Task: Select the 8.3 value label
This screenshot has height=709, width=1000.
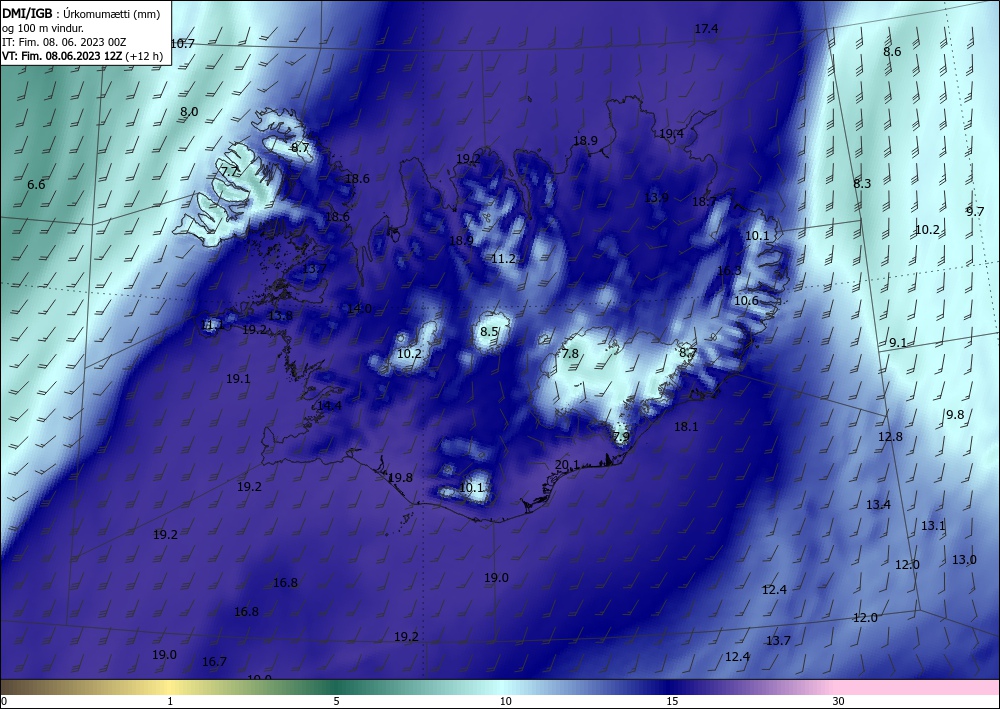Action: tap(862, 184)
